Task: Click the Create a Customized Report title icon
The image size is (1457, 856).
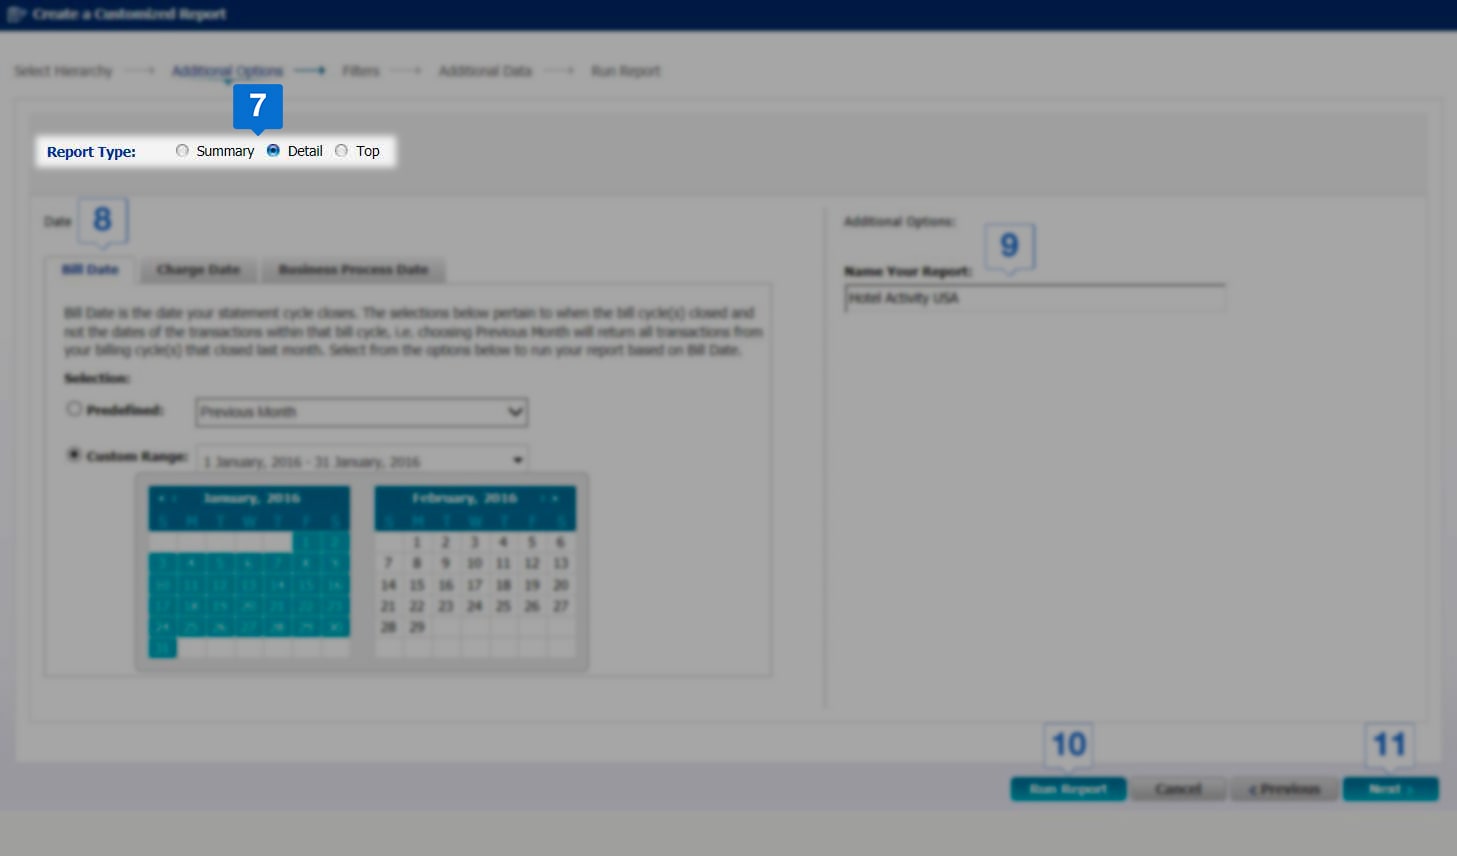Action: click(x=16, y=14)
